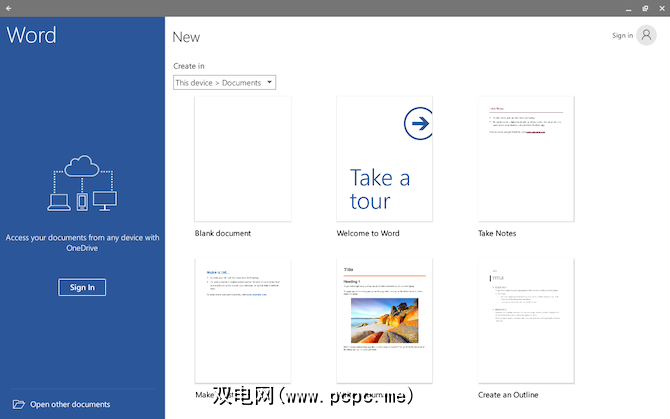Choose the Take Notes template thumbnail

coord(526,159)
